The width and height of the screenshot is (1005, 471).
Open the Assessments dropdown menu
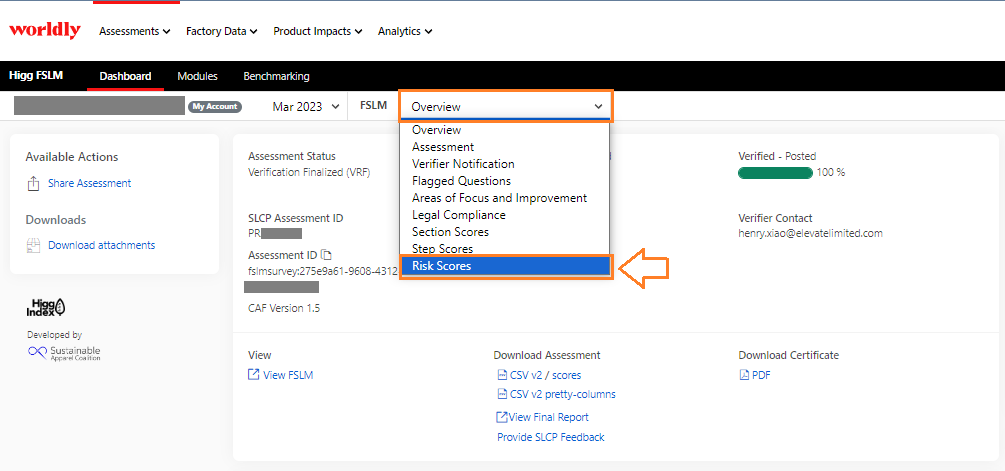pyautogui.click(x=135, y=31)
